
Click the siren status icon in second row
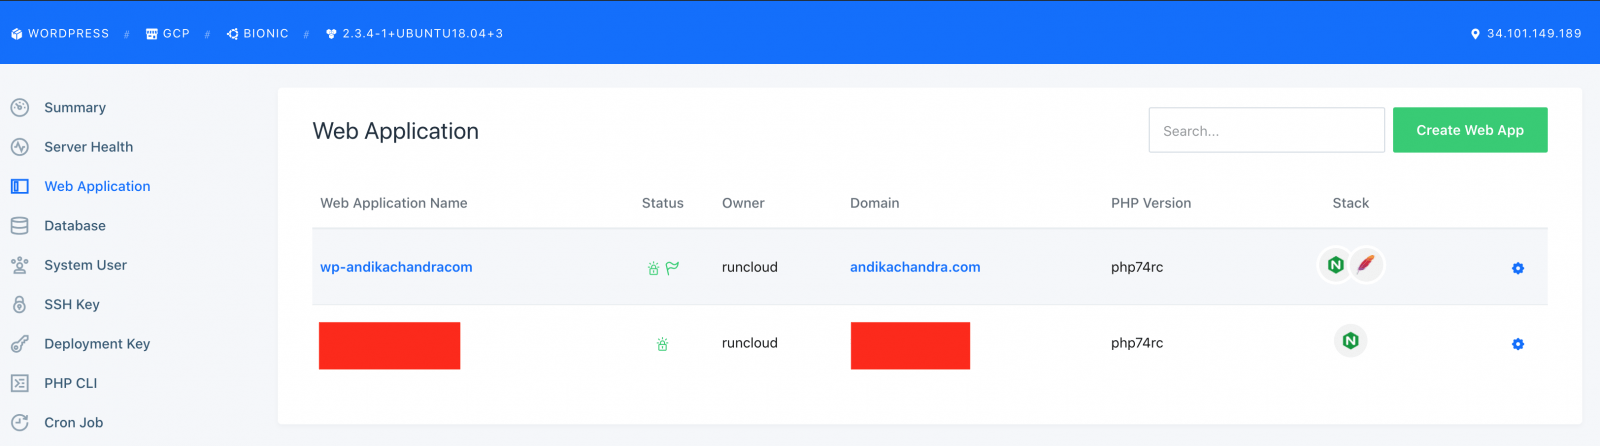[662, 344]
